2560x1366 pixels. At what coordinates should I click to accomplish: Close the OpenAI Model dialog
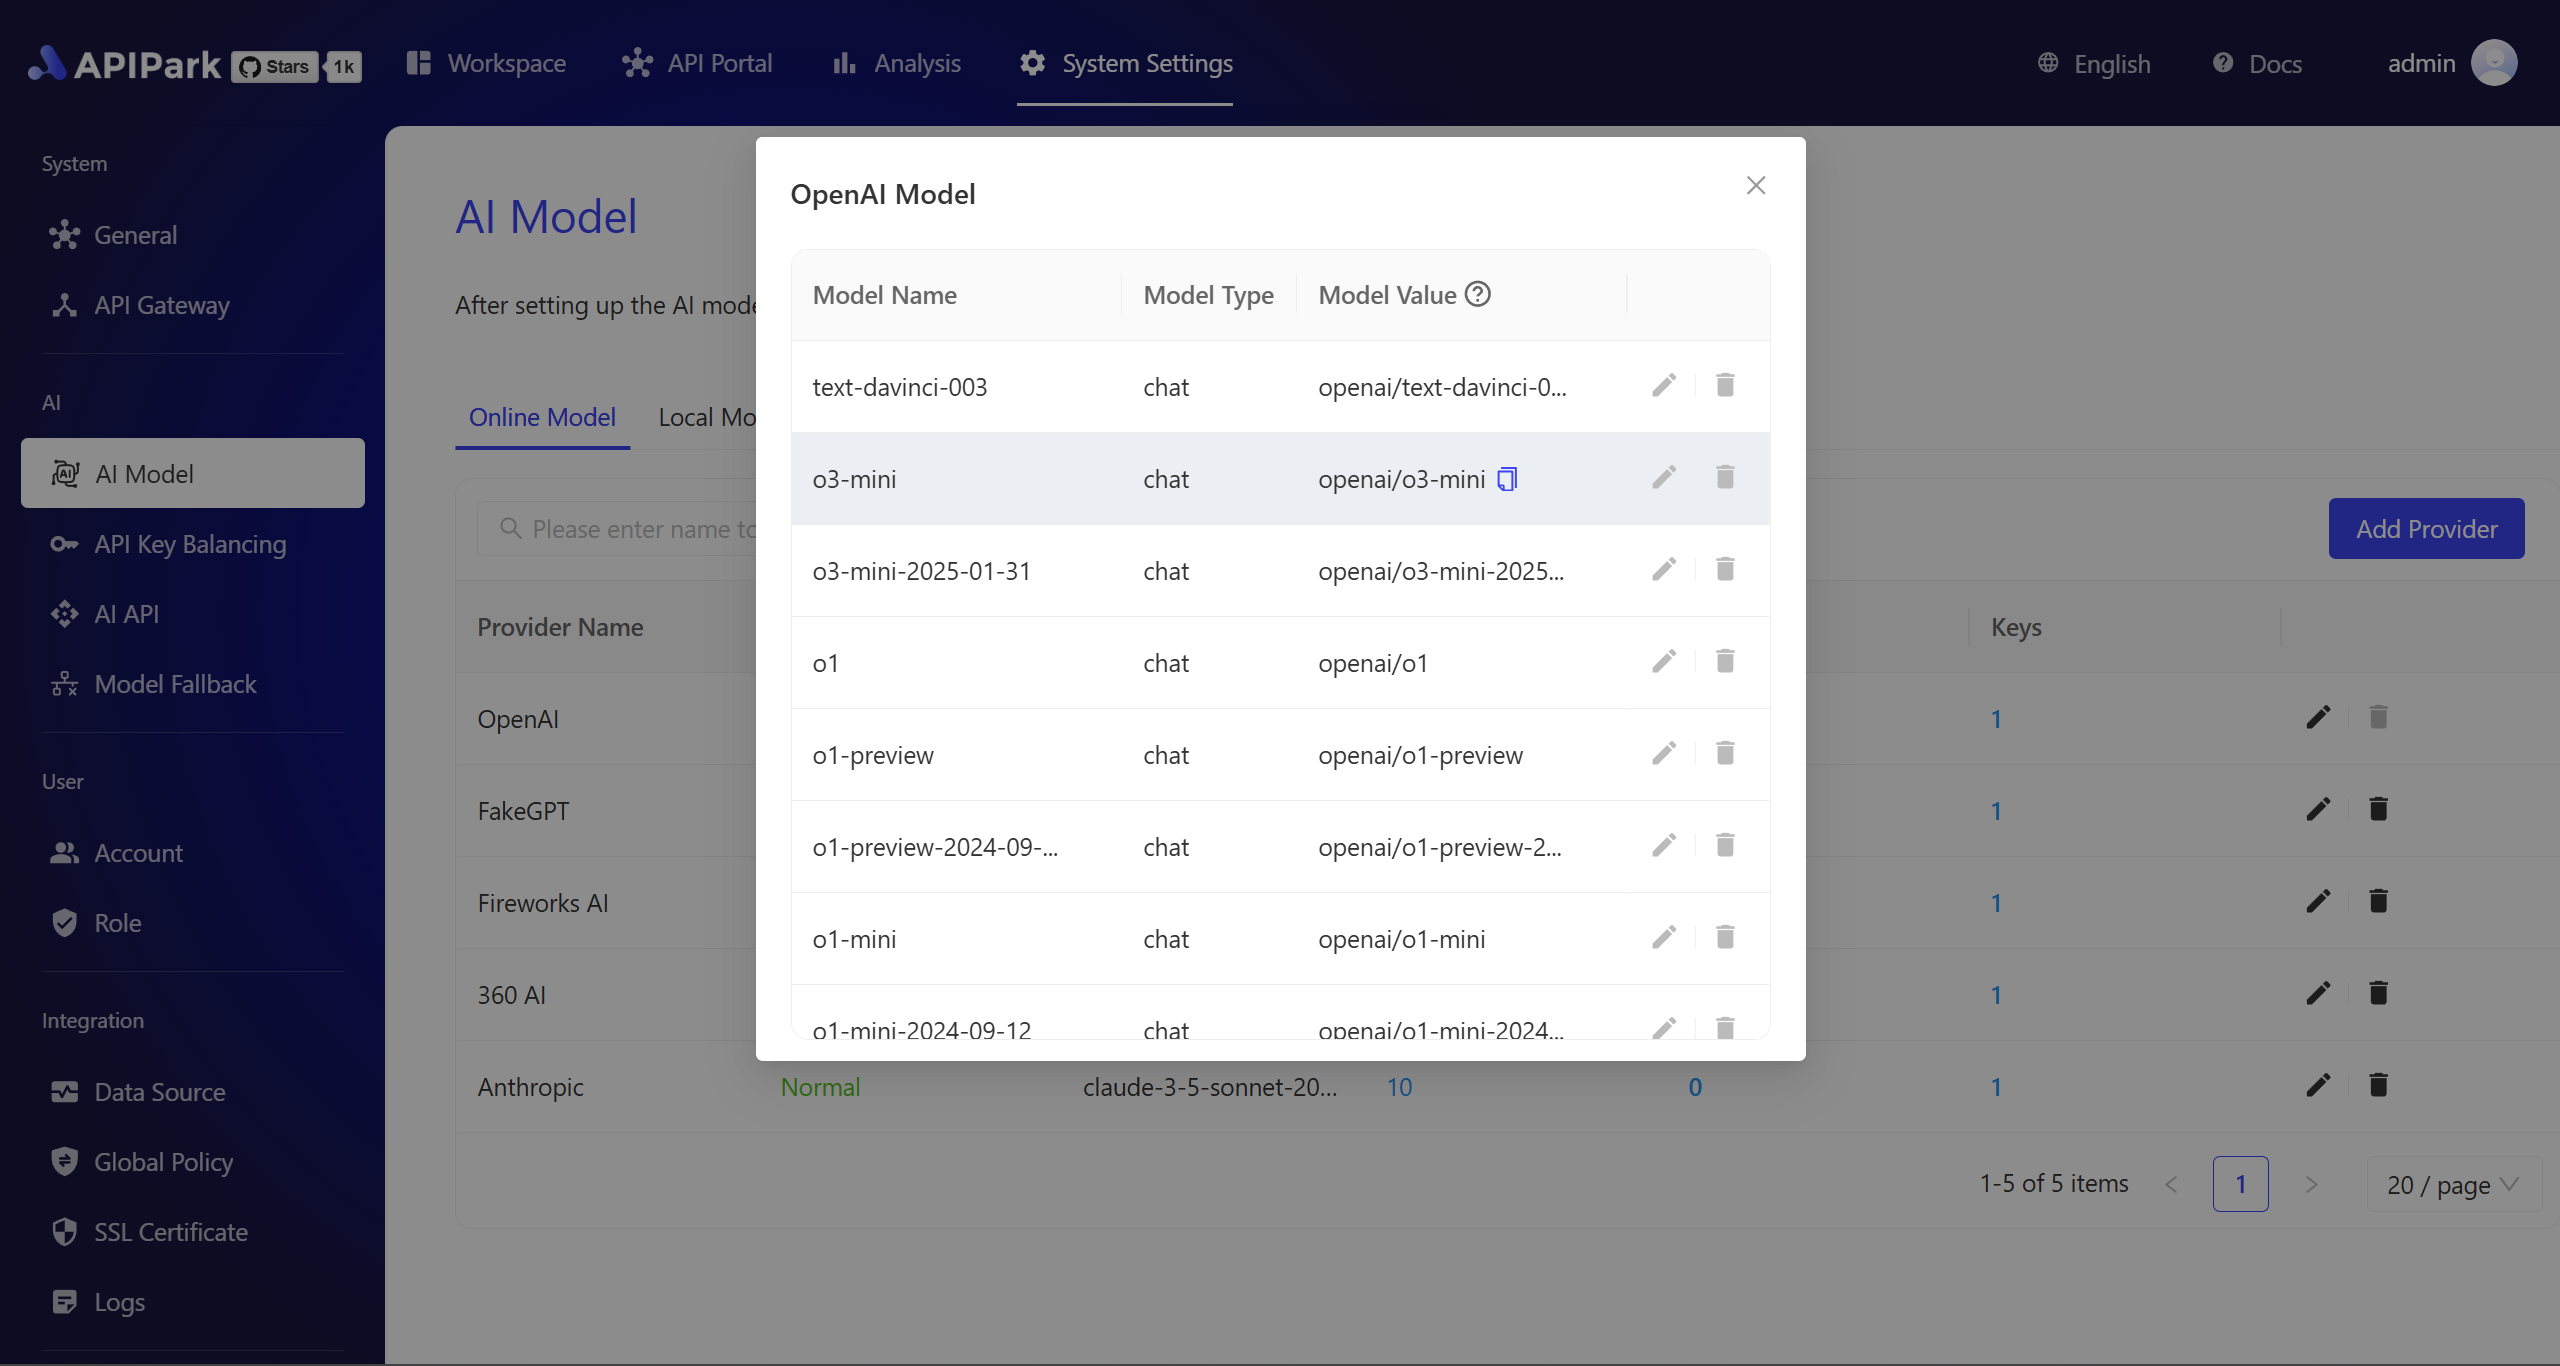tap(1756, 186)
